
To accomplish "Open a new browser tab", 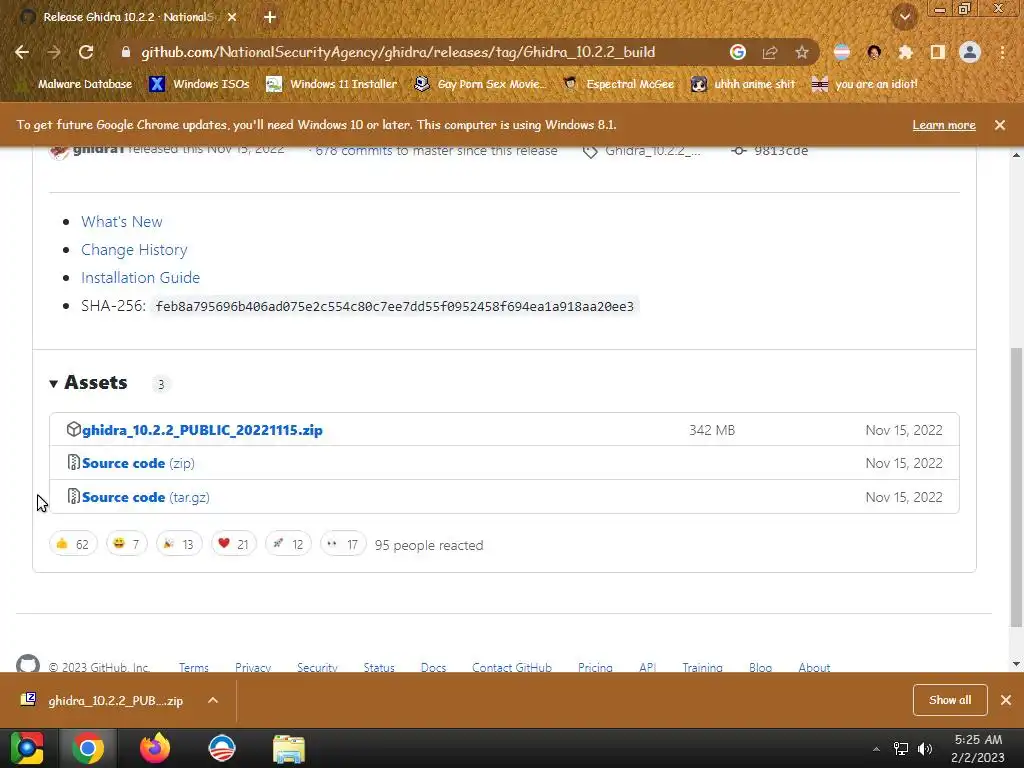I will [270, 17].
